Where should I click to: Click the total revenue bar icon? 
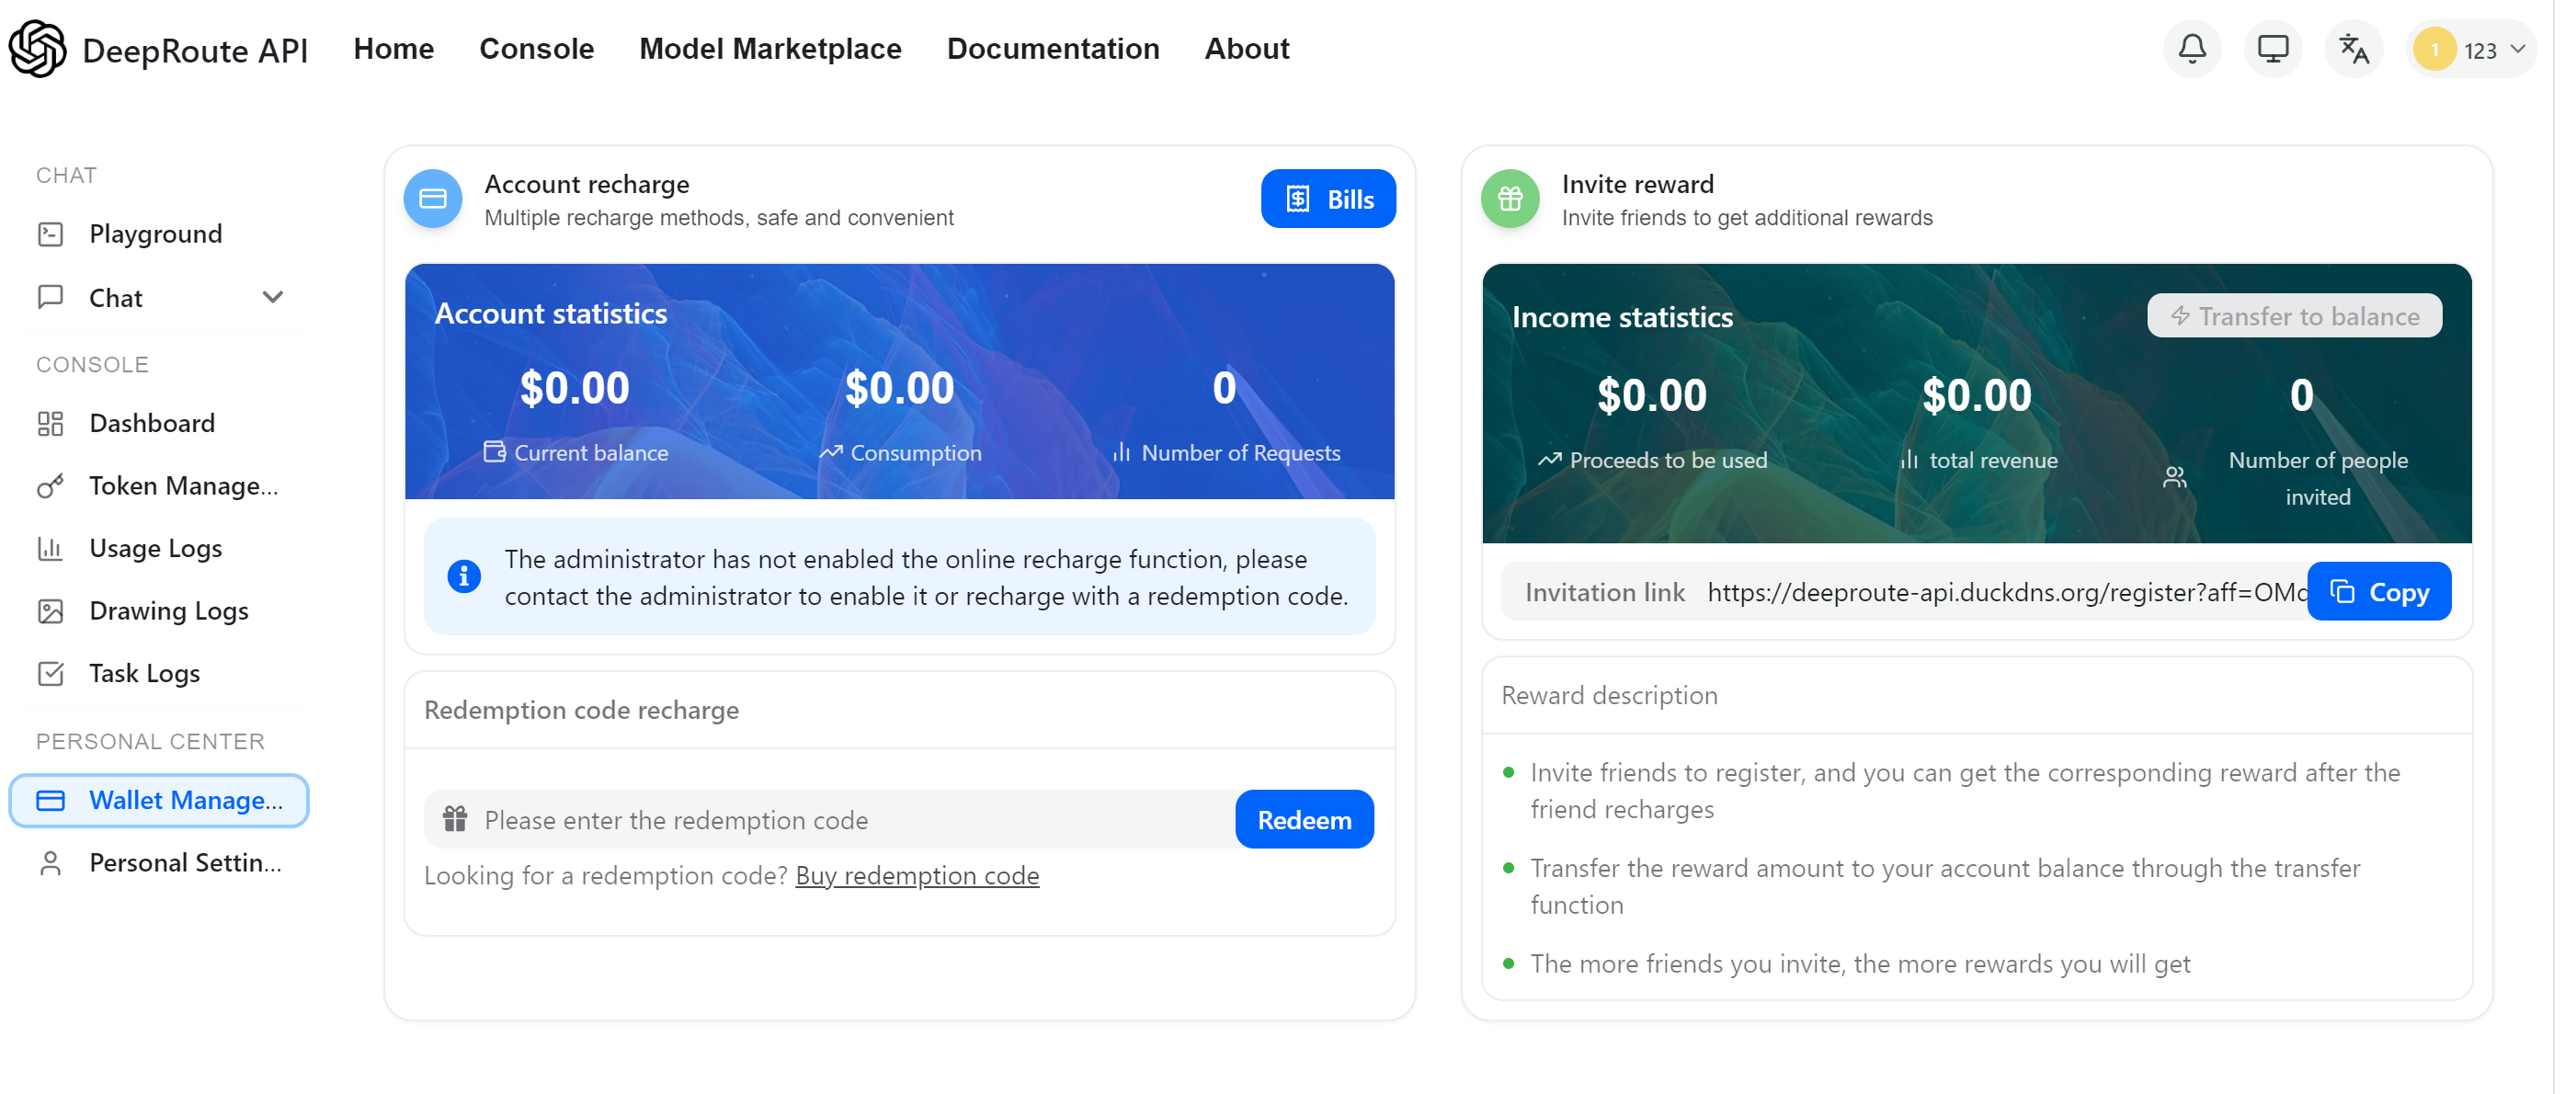point(1909,460)
